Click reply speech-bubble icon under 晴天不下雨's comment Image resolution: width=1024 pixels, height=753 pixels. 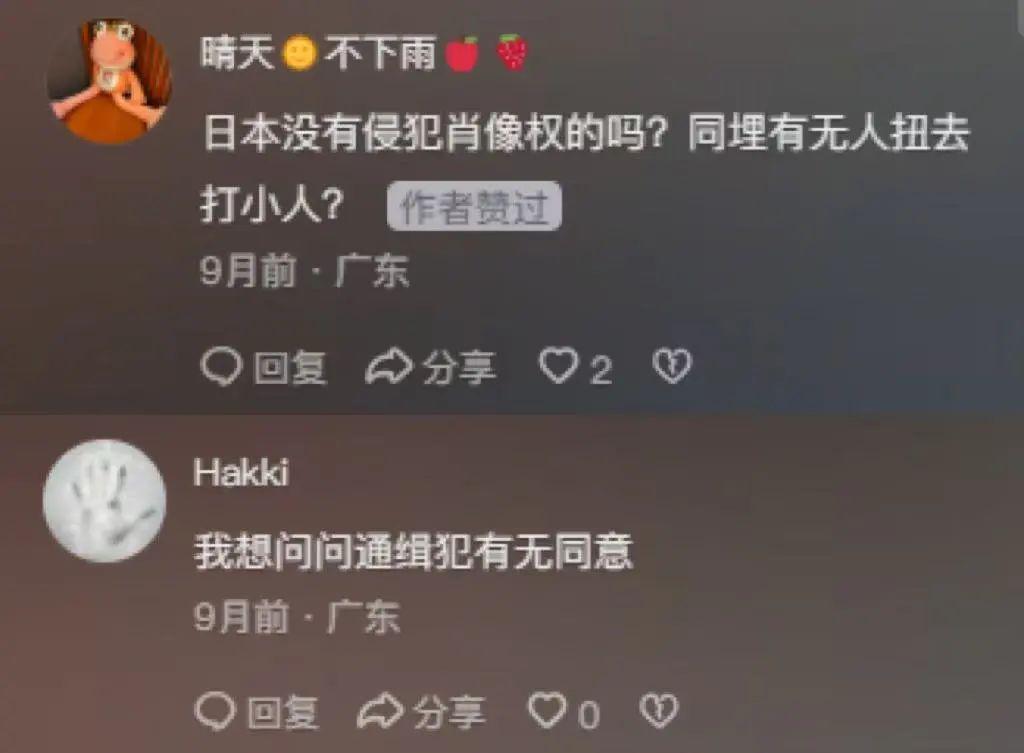pos(221,366)
